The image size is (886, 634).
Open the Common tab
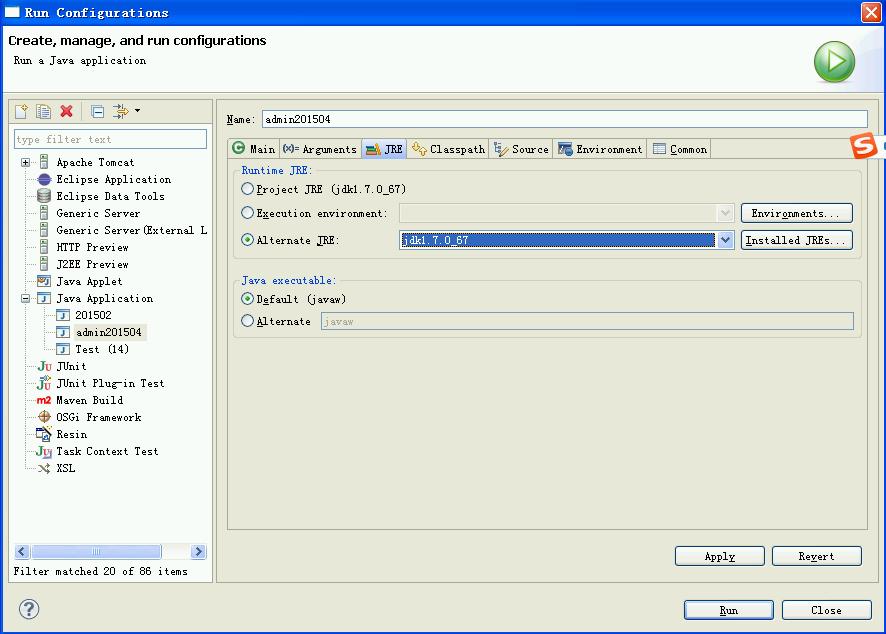point(679,149)
